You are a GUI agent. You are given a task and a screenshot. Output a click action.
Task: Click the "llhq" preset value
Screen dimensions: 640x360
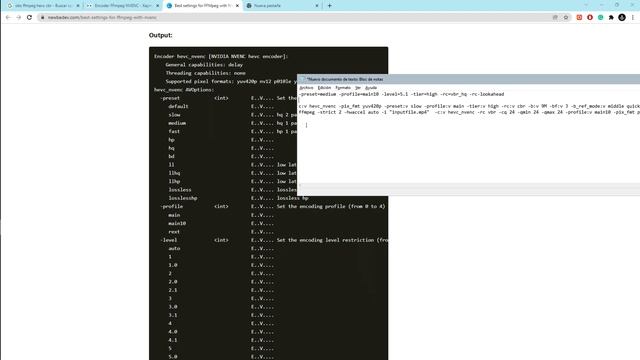click(174, 173)
